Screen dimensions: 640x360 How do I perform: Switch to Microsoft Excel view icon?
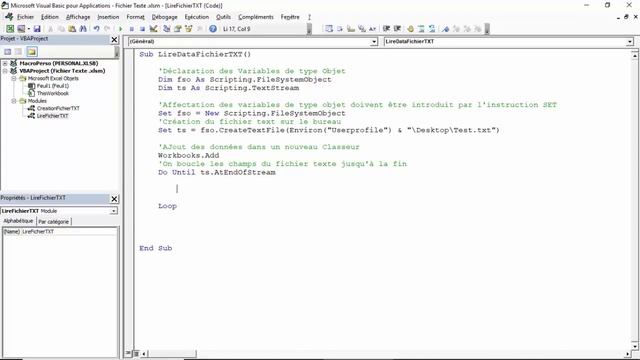coord(10,29)
